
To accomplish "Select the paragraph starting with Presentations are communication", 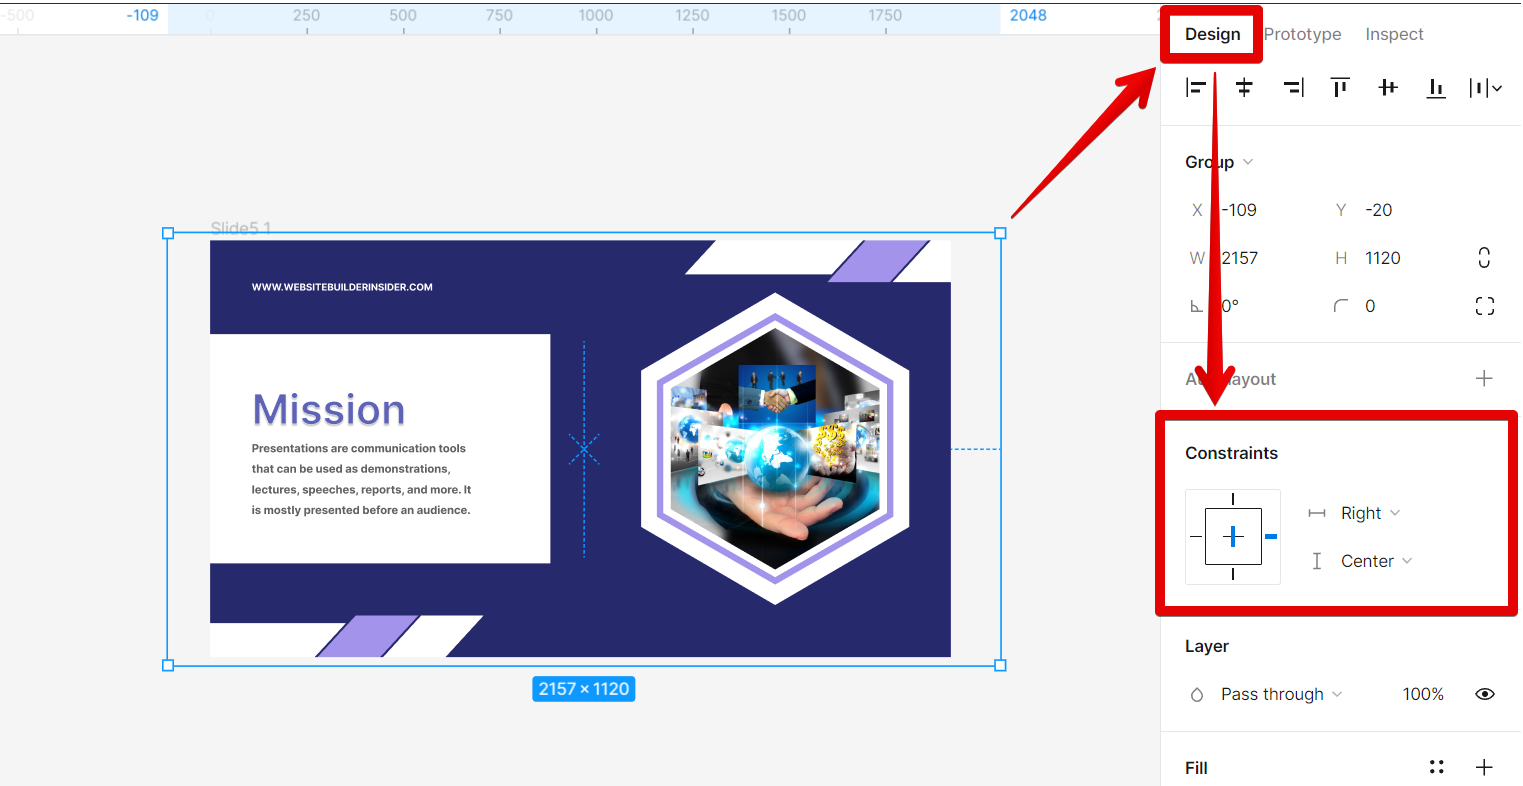I will click(x=361, y=479).
